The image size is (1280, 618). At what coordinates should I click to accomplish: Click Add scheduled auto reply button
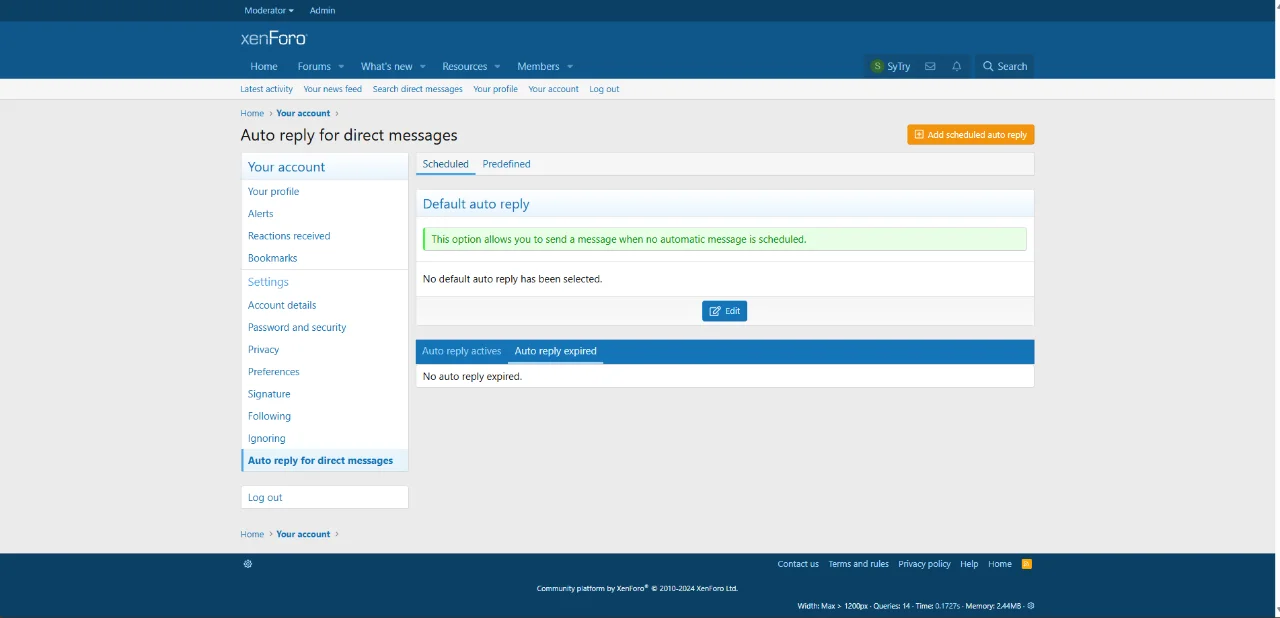(970, 135)
